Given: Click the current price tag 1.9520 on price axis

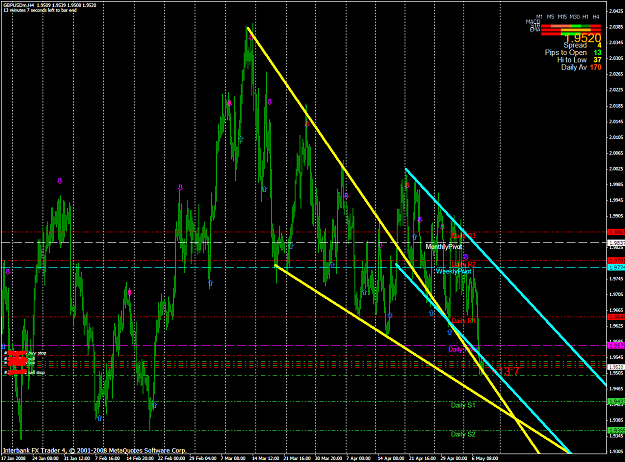Looking at the screenshot, I should point(616,367).
